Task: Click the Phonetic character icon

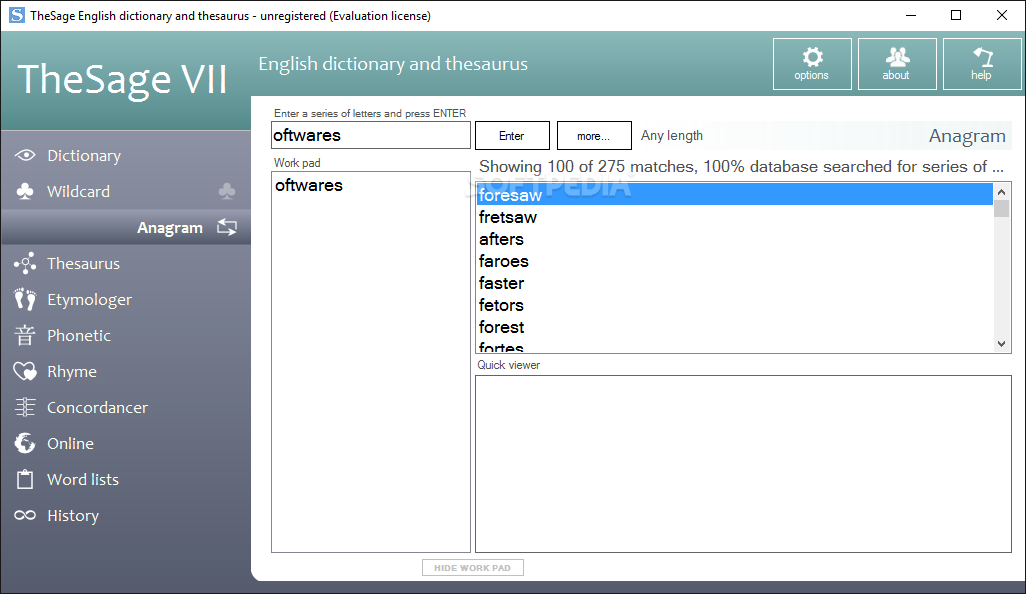Action: 25,335
